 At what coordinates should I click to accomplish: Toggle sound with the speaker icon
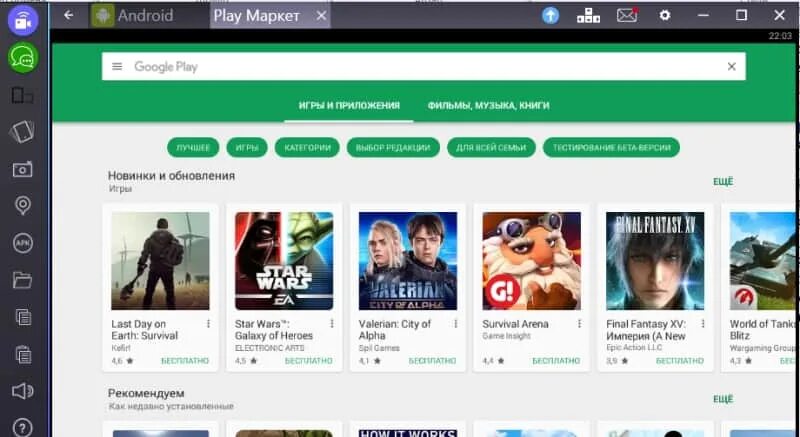(22, 391)
